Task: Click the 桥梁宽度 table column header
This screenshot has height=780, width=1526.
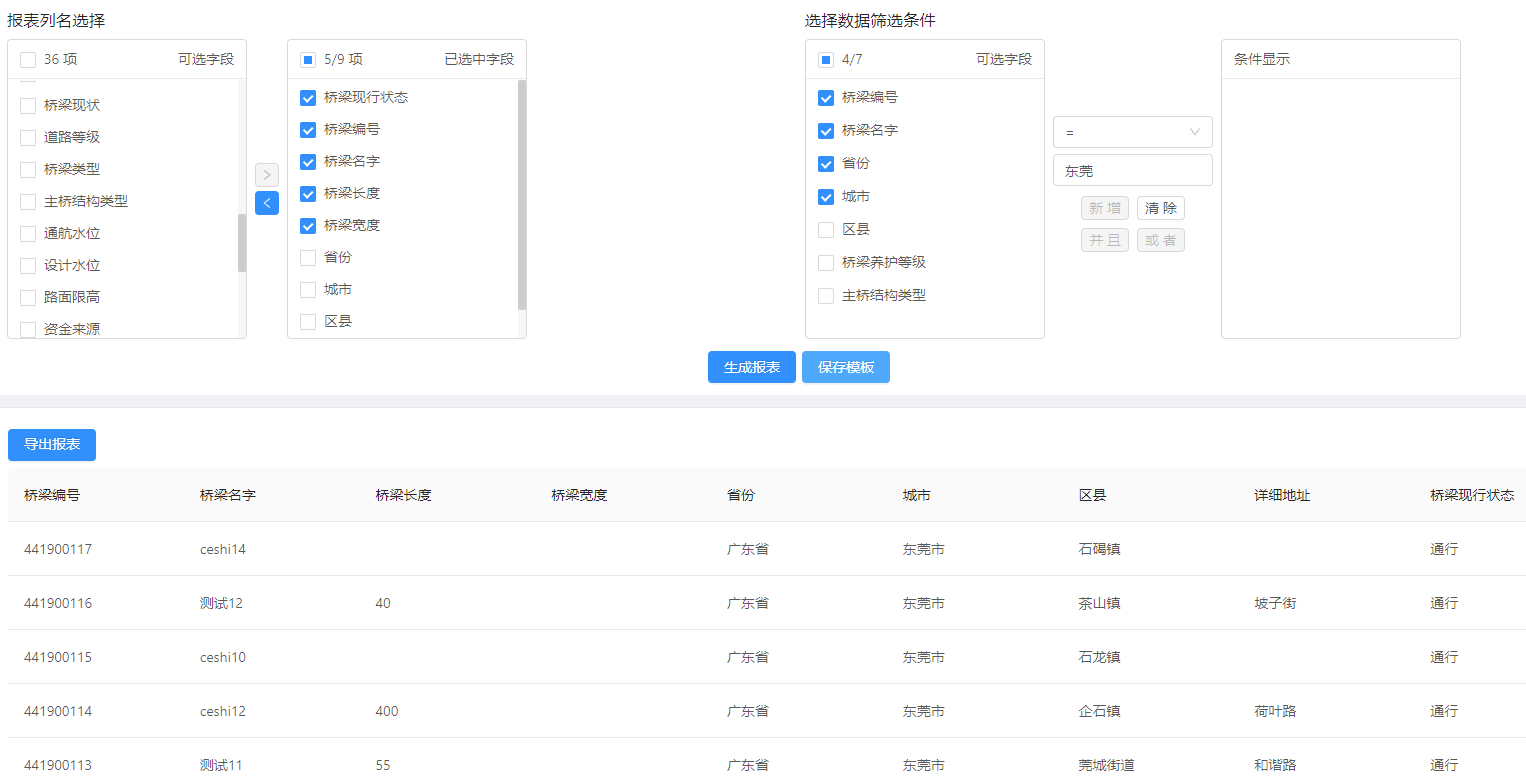Action: coord(580,495)
